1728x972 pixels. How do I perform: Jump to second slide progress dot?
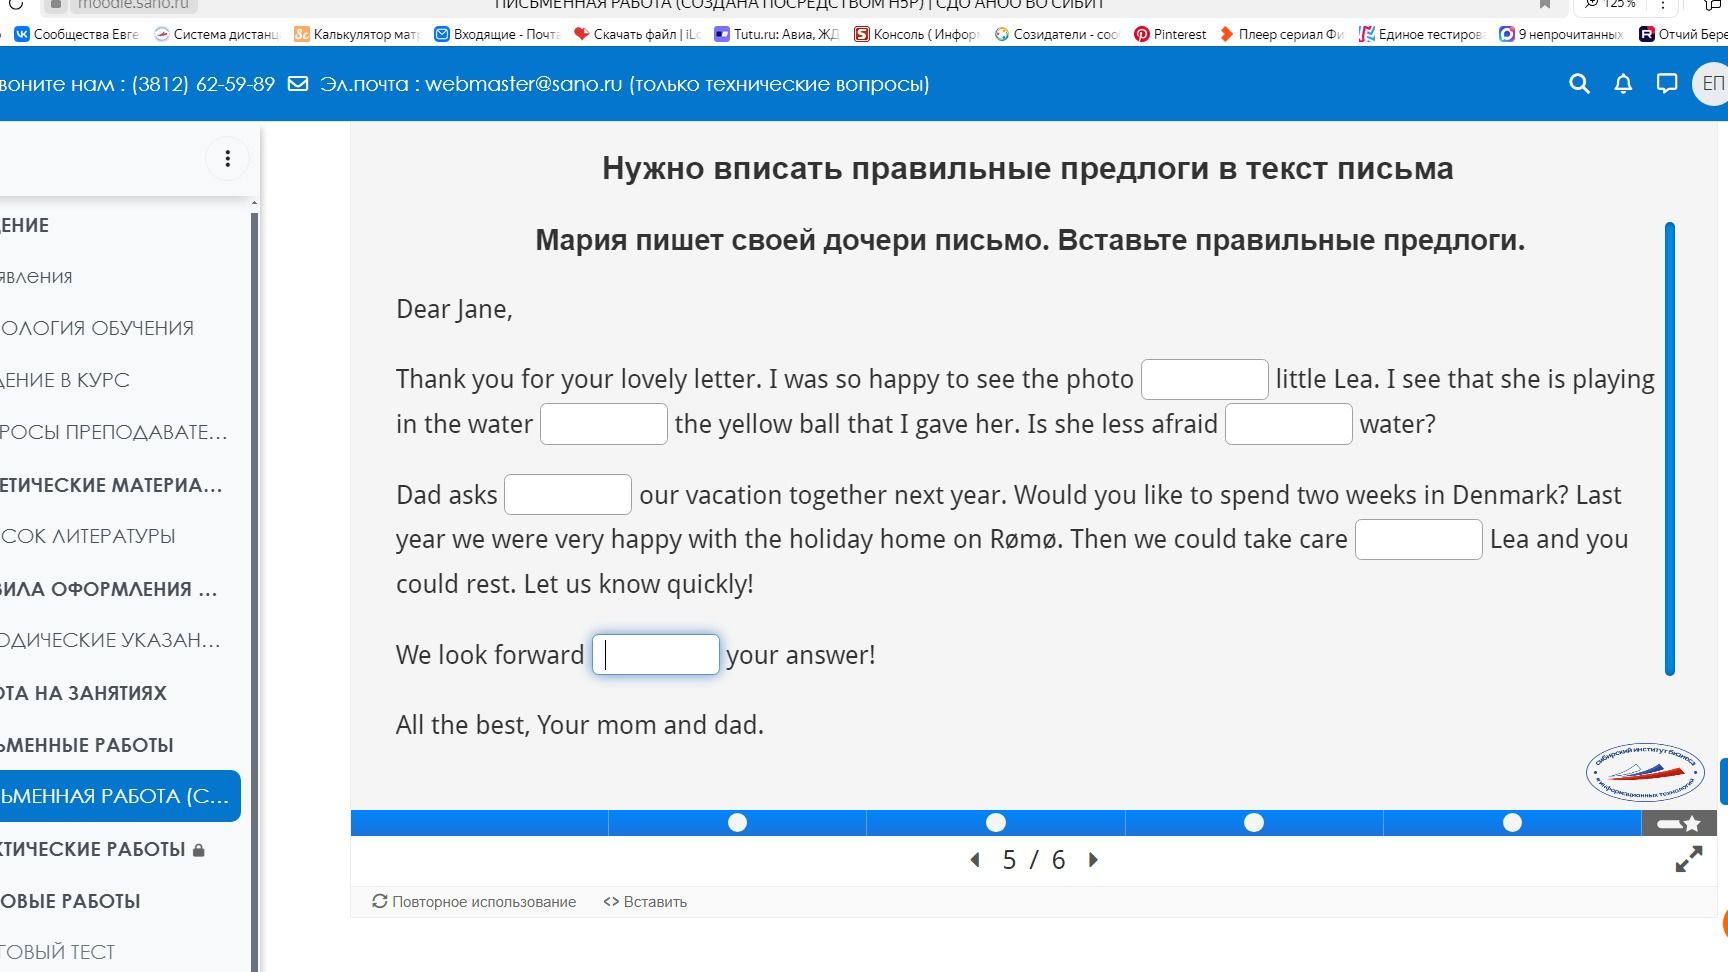point(737,823)
